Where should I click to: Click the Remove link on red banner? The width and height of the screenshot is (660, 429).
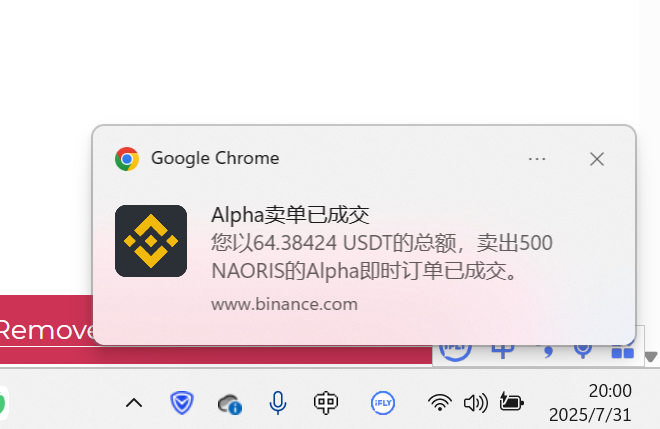click(46, 330)
